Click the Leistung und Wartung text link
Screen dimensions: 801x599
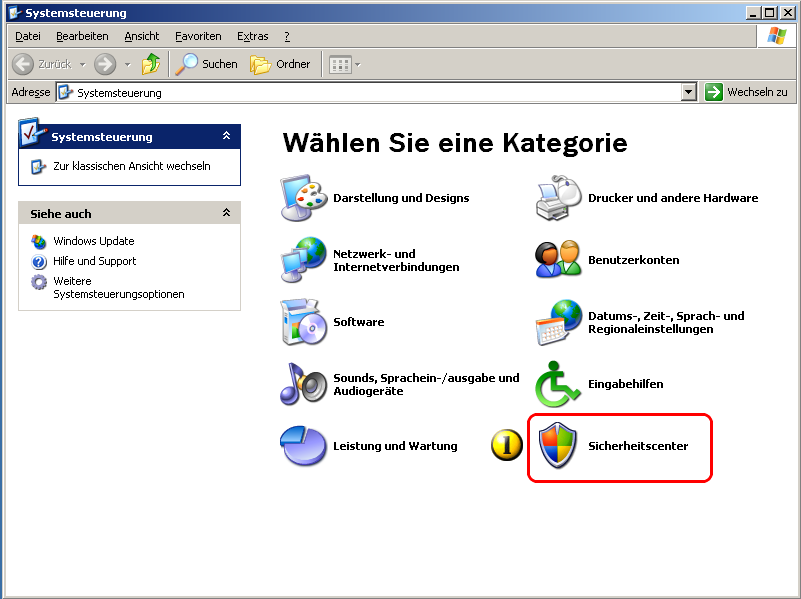click(x=395, y=446)
